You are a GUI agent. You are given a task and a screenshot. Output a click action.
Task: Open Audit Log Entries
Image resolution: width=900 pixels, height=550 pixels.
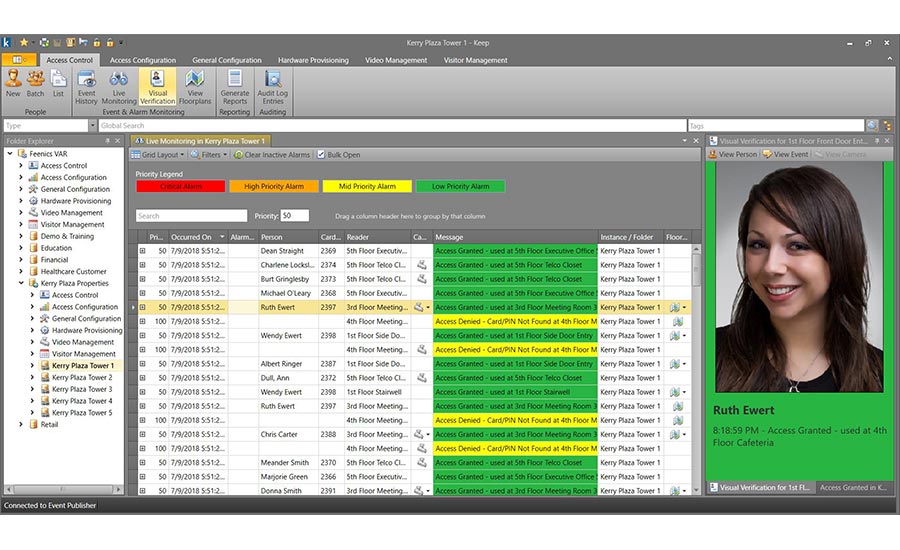coord(273,84)
